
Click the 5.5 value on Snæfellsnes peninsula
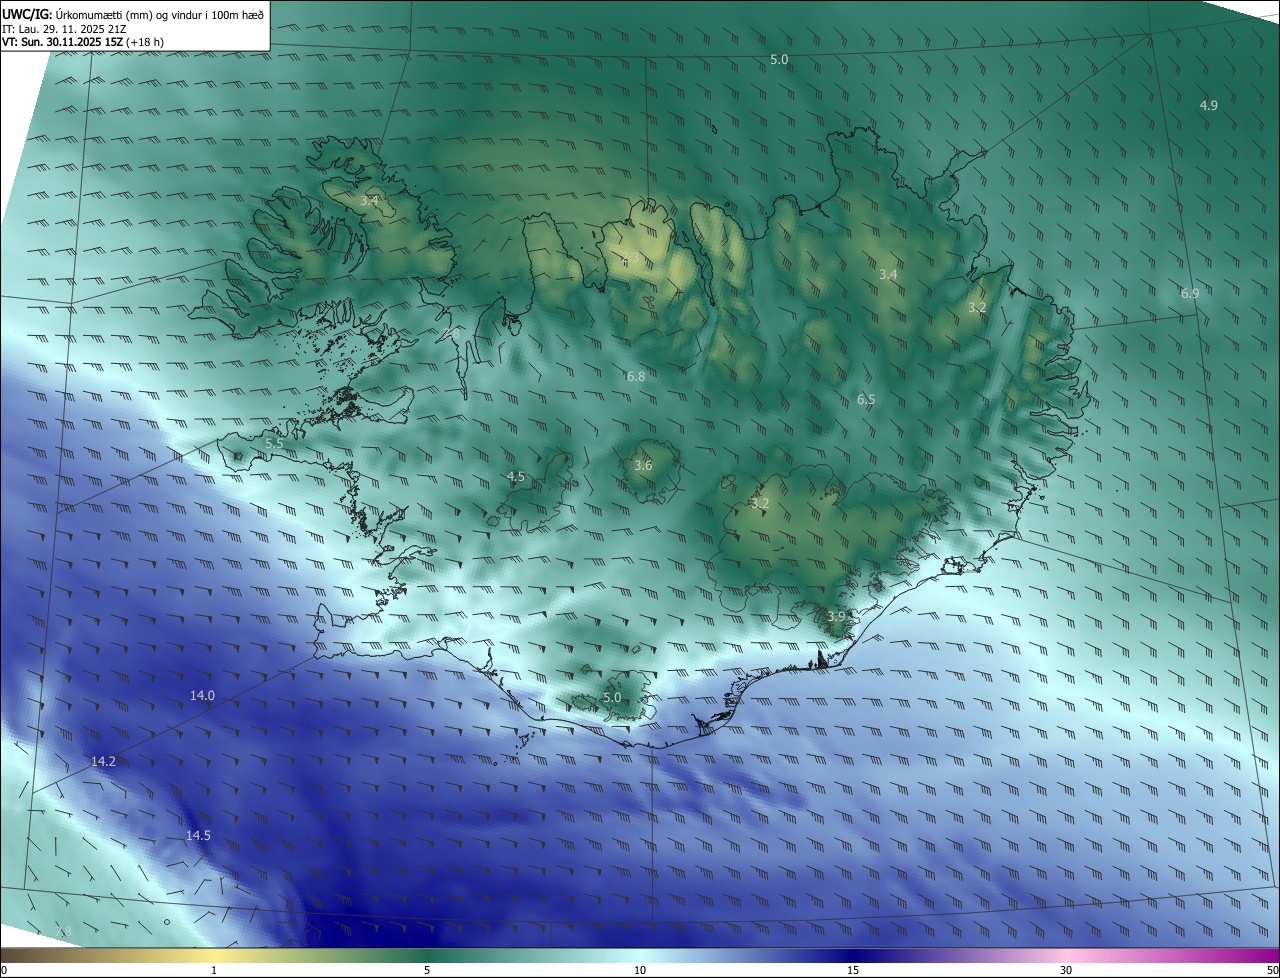274,443
